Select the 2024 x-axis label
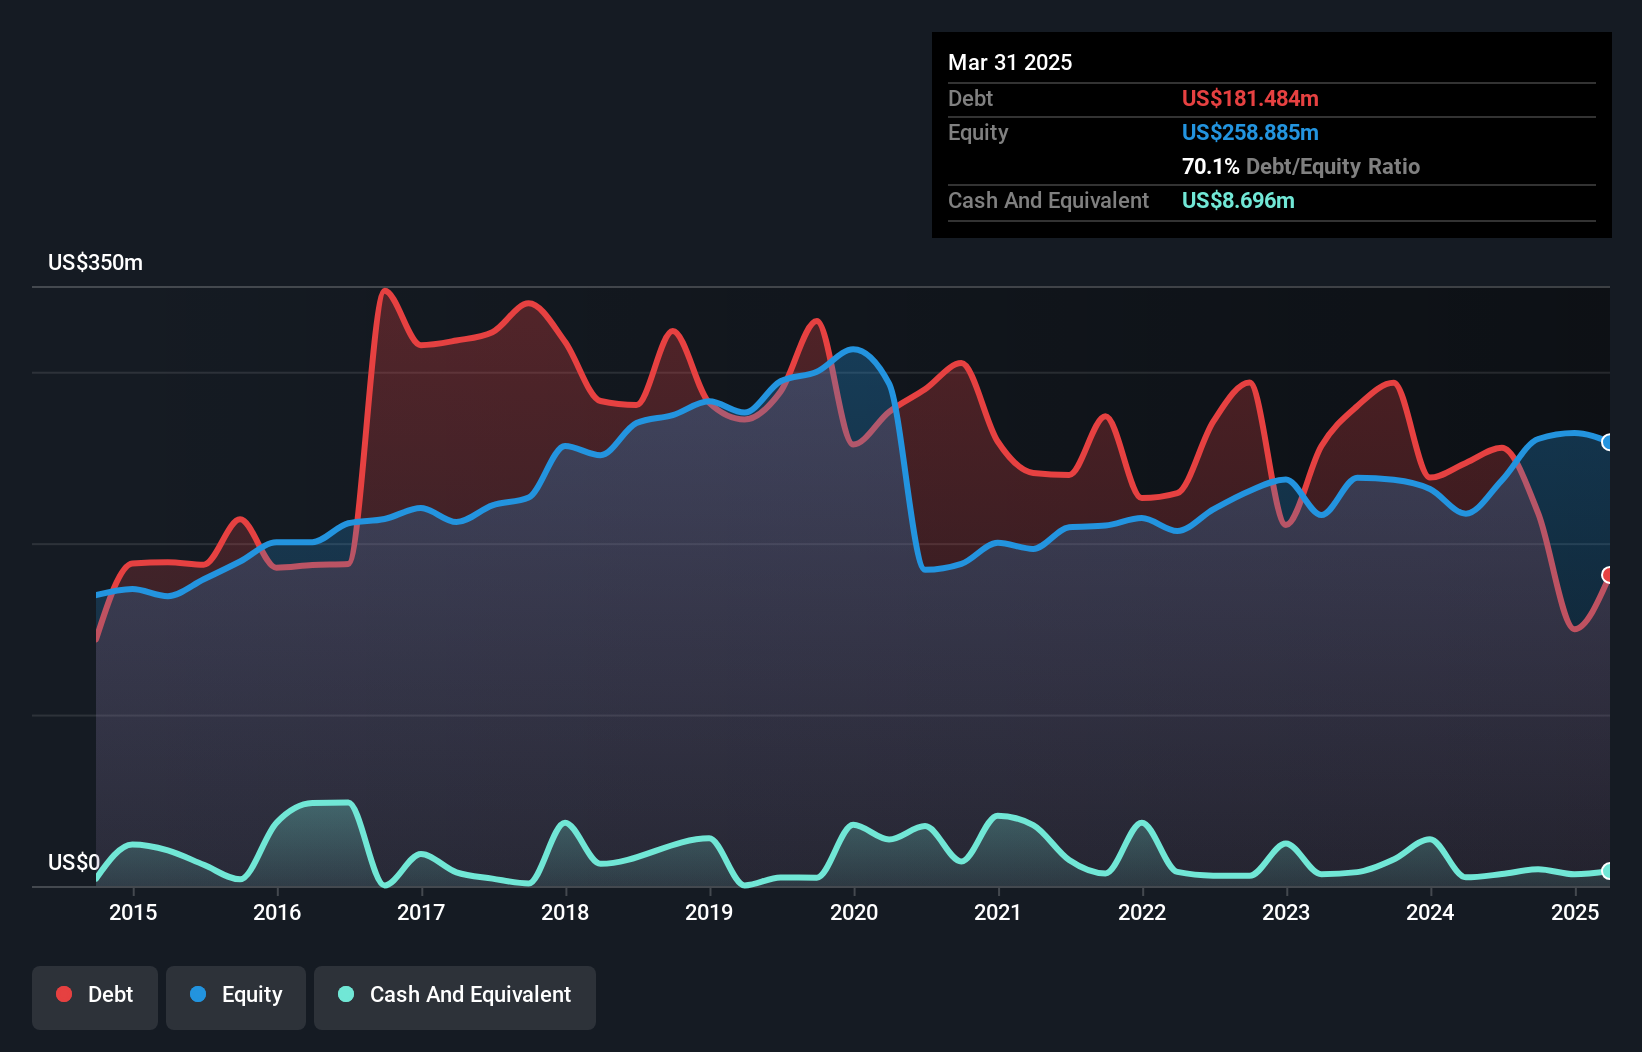 point(1430,912)
